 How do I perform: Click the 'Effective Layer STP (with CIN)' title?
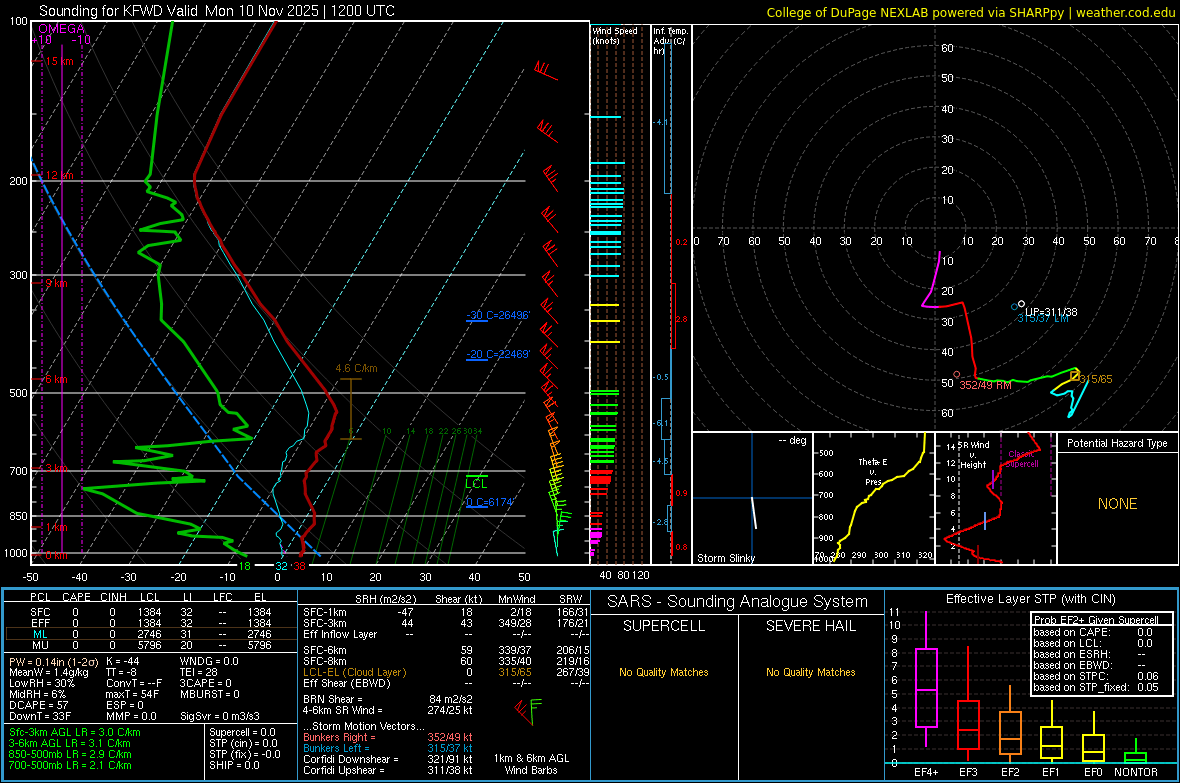(1030, 599)
